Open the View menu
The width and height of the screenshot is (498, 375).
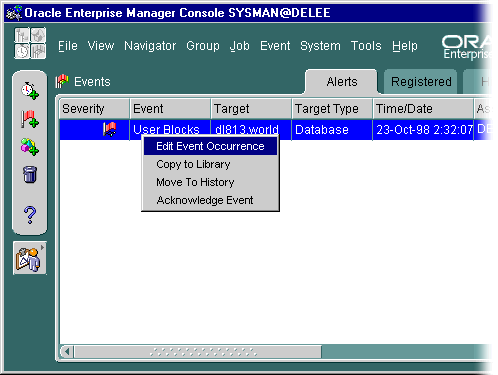tap(101, 46)
